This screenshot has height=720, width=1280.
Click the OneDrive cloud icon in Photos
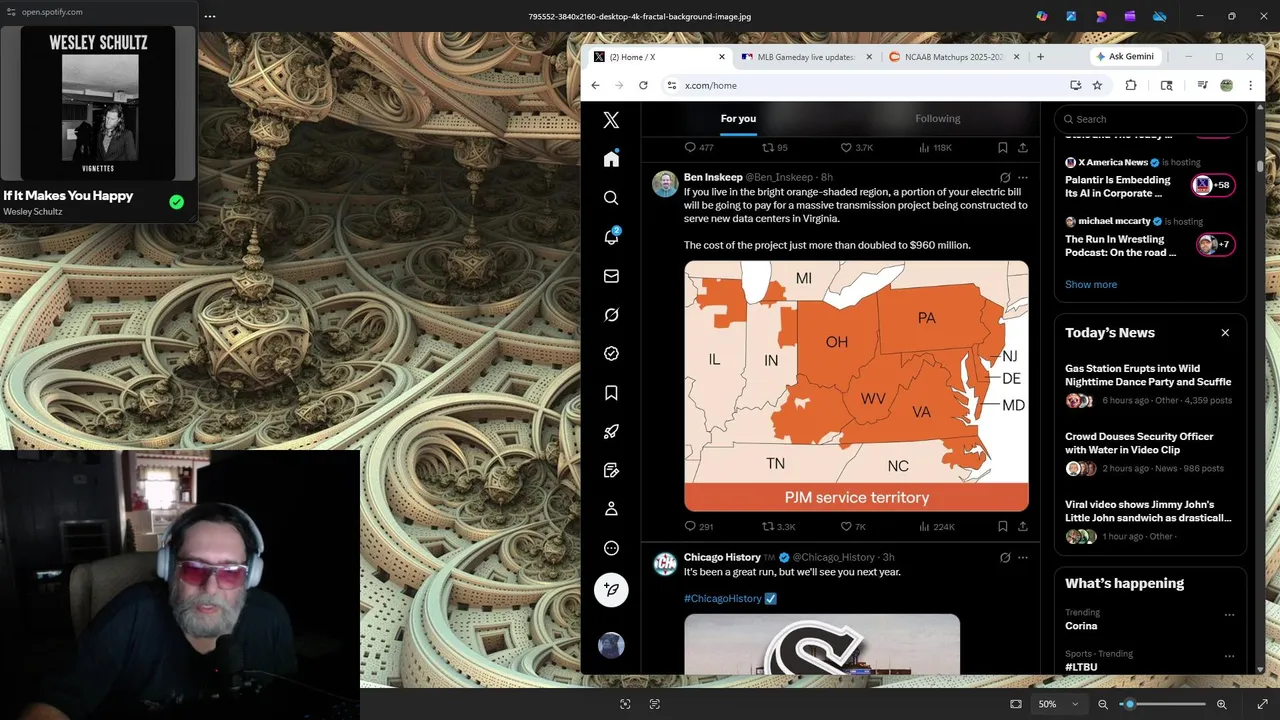pos(1160,16)
